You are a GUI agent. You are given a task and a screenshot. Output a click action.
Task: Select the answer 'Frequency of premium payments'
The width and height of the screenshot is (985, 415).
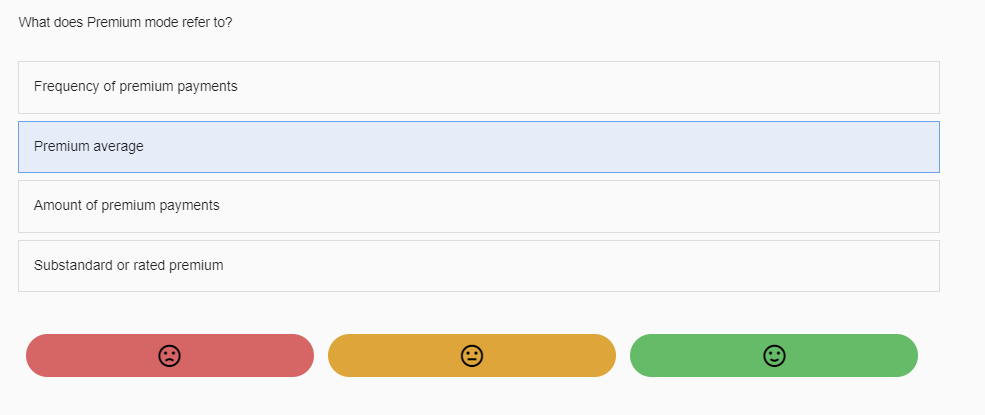[x=478, y=87]
